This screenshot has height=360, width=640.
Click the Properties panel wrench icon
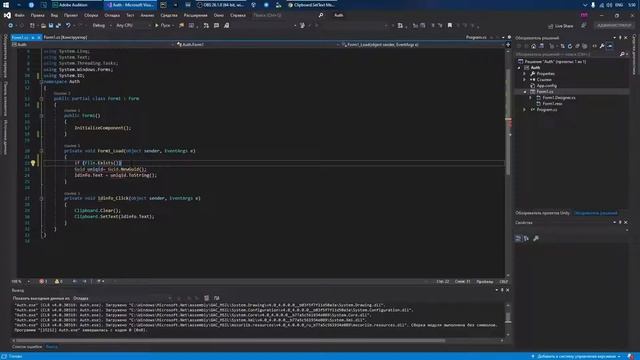point(536,238)
